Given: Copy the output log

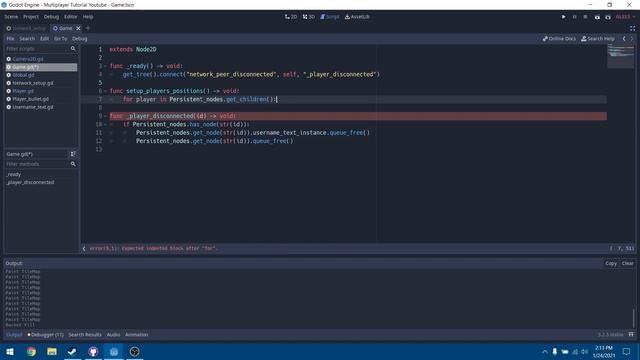Looking at the screenshot, I should [x=611, y=263].
